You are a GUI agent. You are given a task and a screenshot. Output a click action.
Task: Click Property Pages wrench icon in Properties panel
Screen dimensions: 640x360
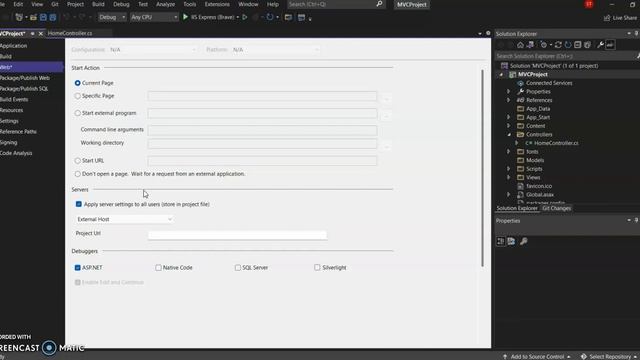coord(524,241)
